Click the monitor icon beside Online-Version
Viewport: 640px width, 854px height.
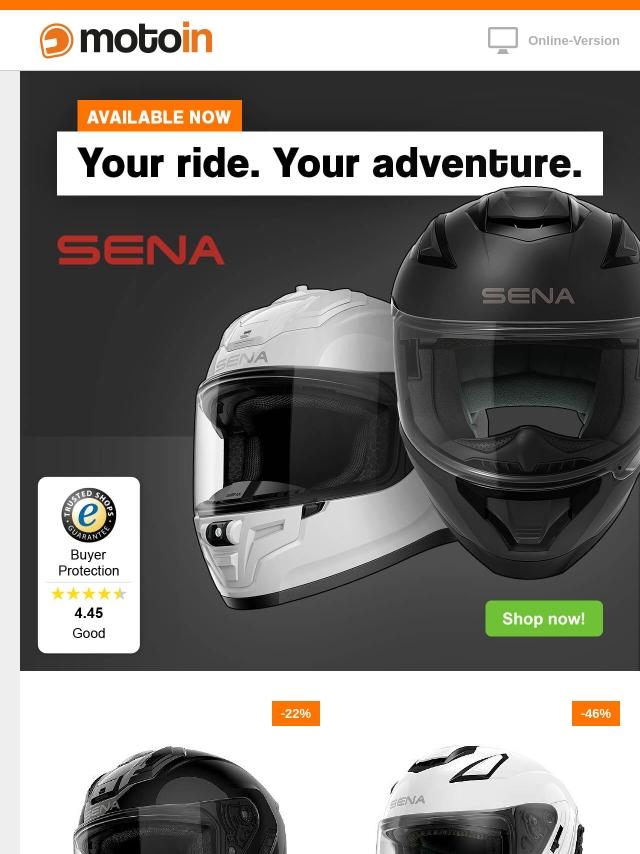[502, 40]
